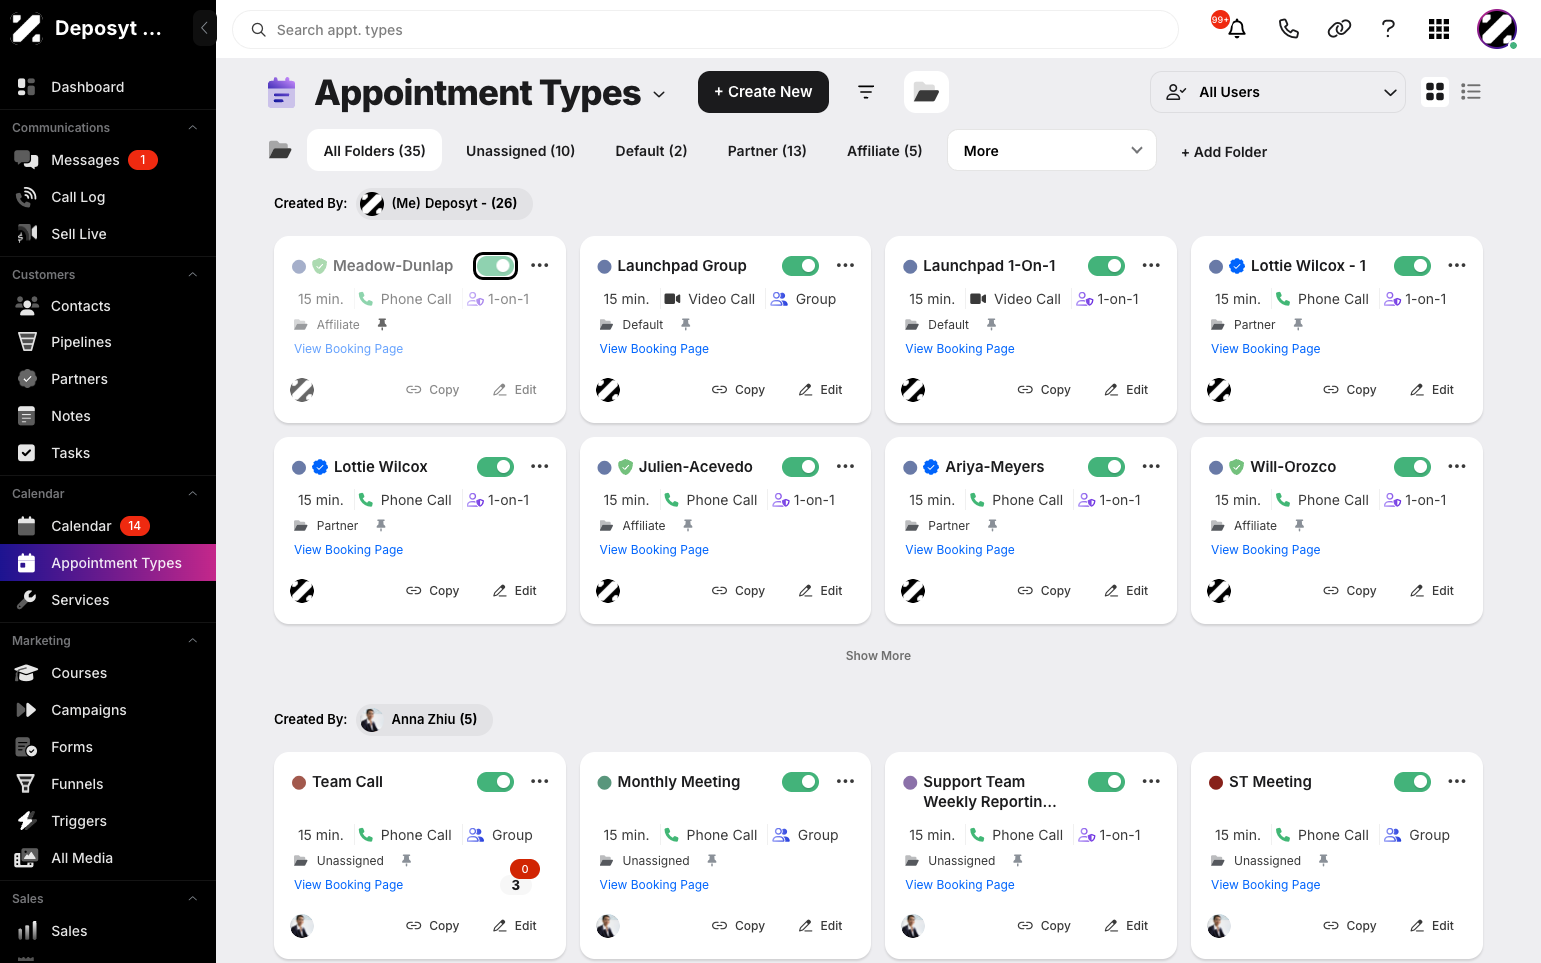The height and width of the screenshot is (963, 1541).
Task: Click the Anna Zhiu (5) creator chip
Action: (425, 719)
